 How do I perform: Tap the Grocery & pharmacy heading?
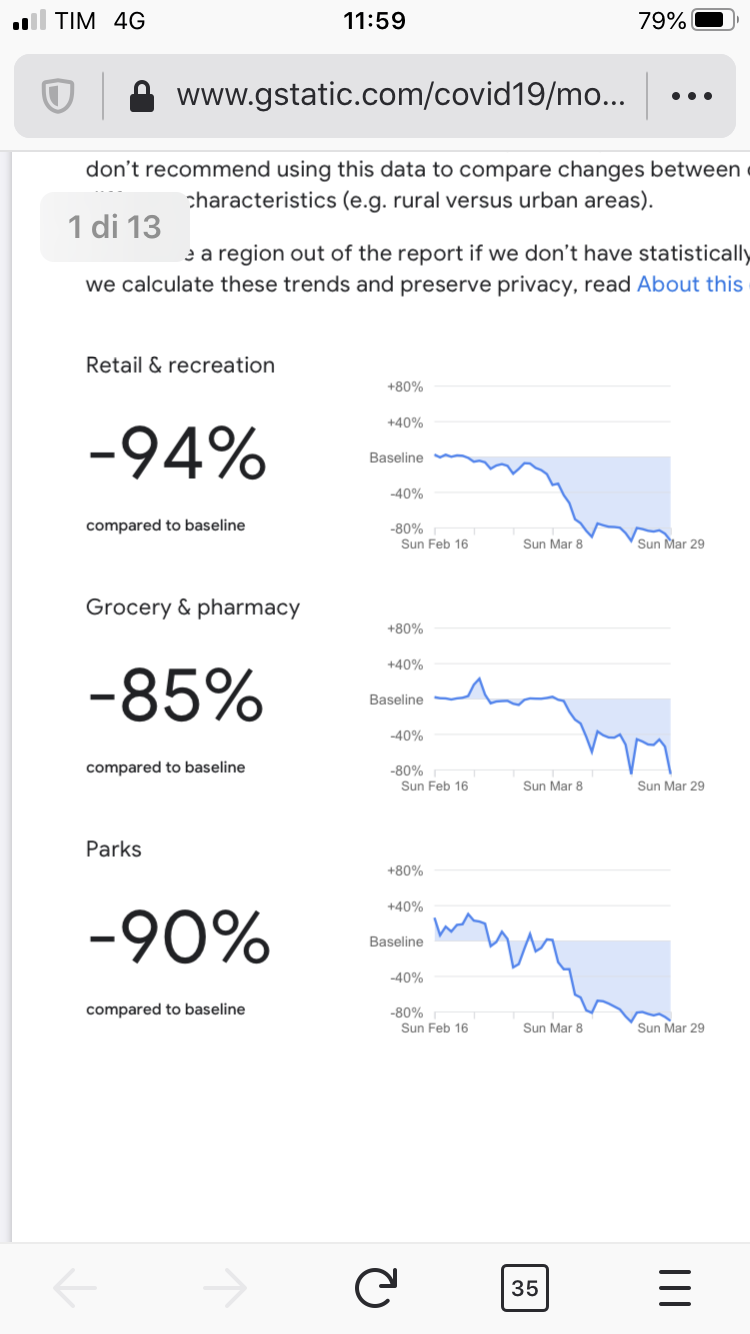click(193, 607)
